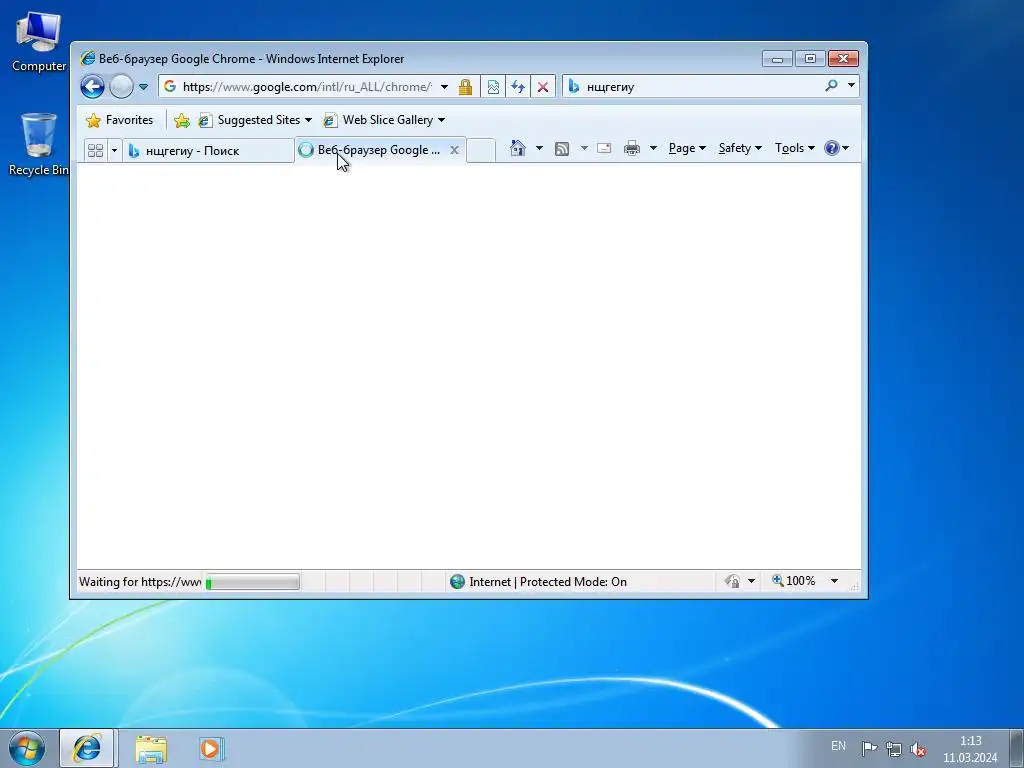Open the Safety menu

point(740,148)
